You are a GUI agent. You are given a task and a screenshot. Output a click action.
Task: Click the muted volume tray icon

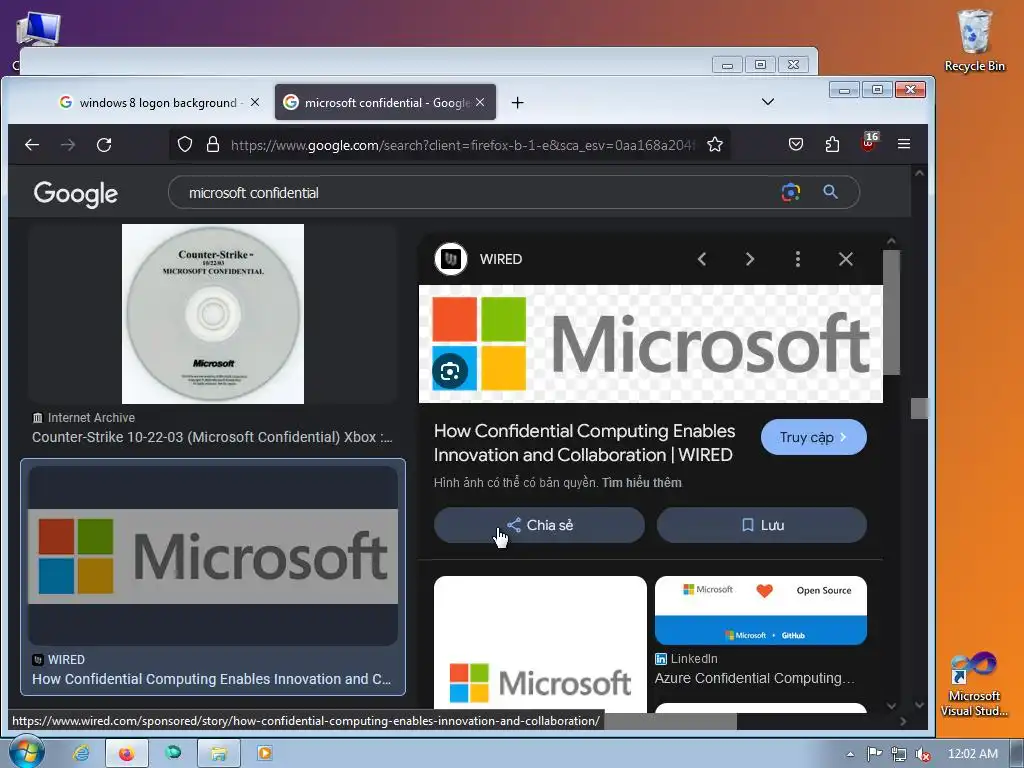click(x=923, y=754)
